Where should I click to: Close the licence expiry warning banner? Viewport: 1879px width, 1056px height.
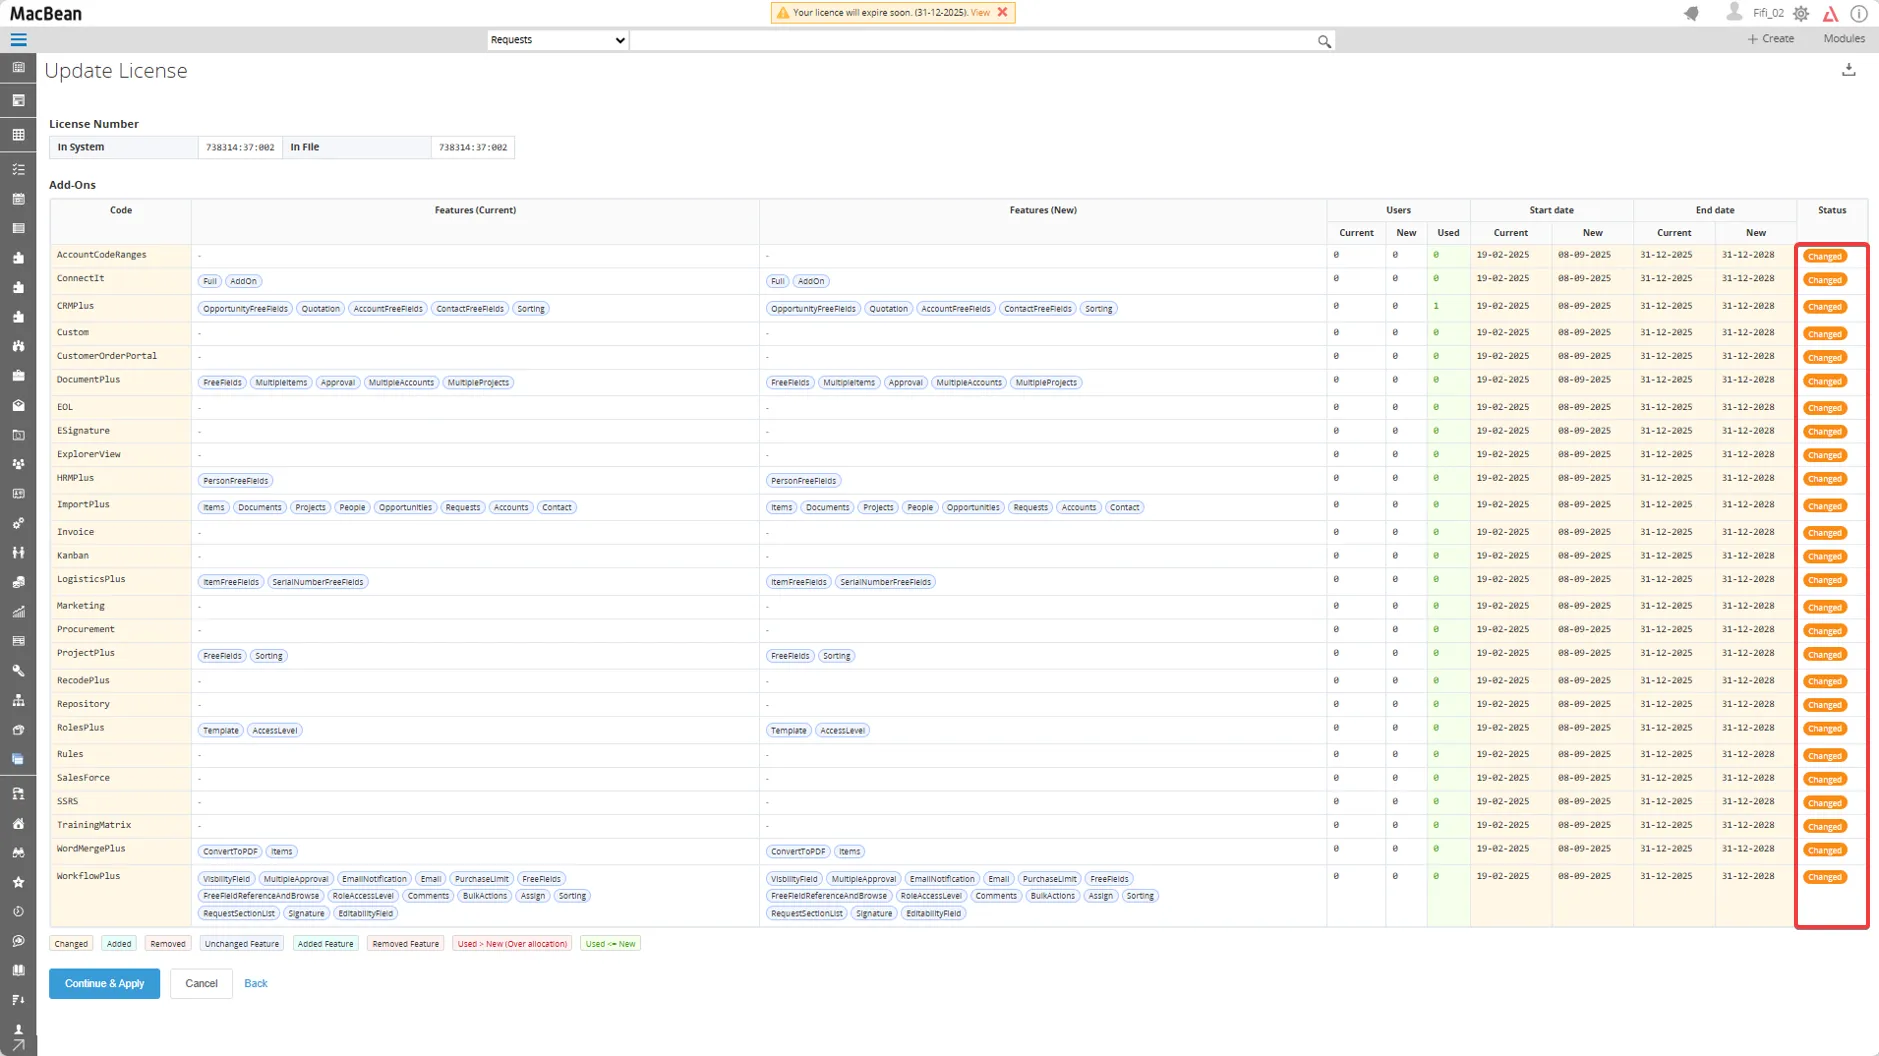pos(1003,12)
